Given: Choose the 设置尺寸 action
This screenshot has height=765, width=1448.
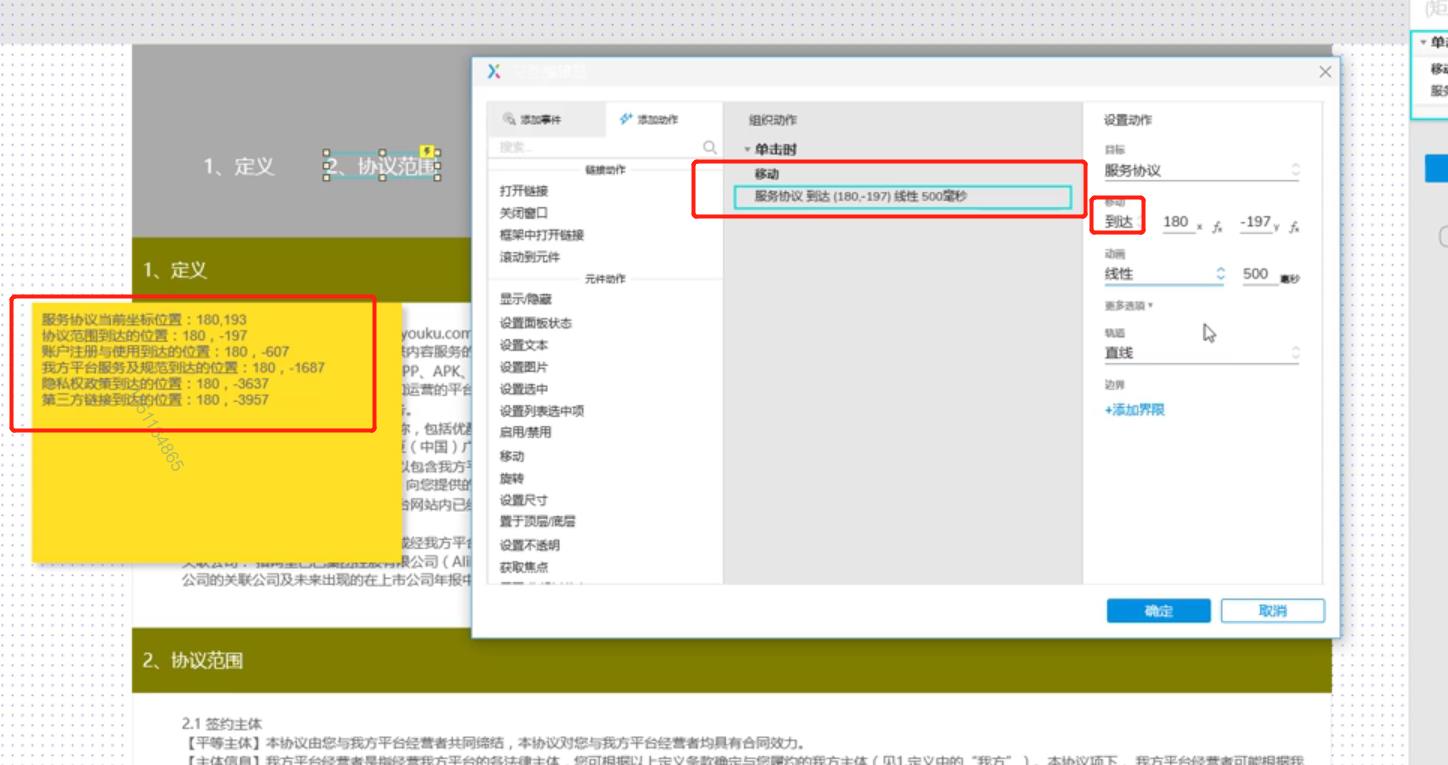Looking at the screenshot, I should 524,500.
